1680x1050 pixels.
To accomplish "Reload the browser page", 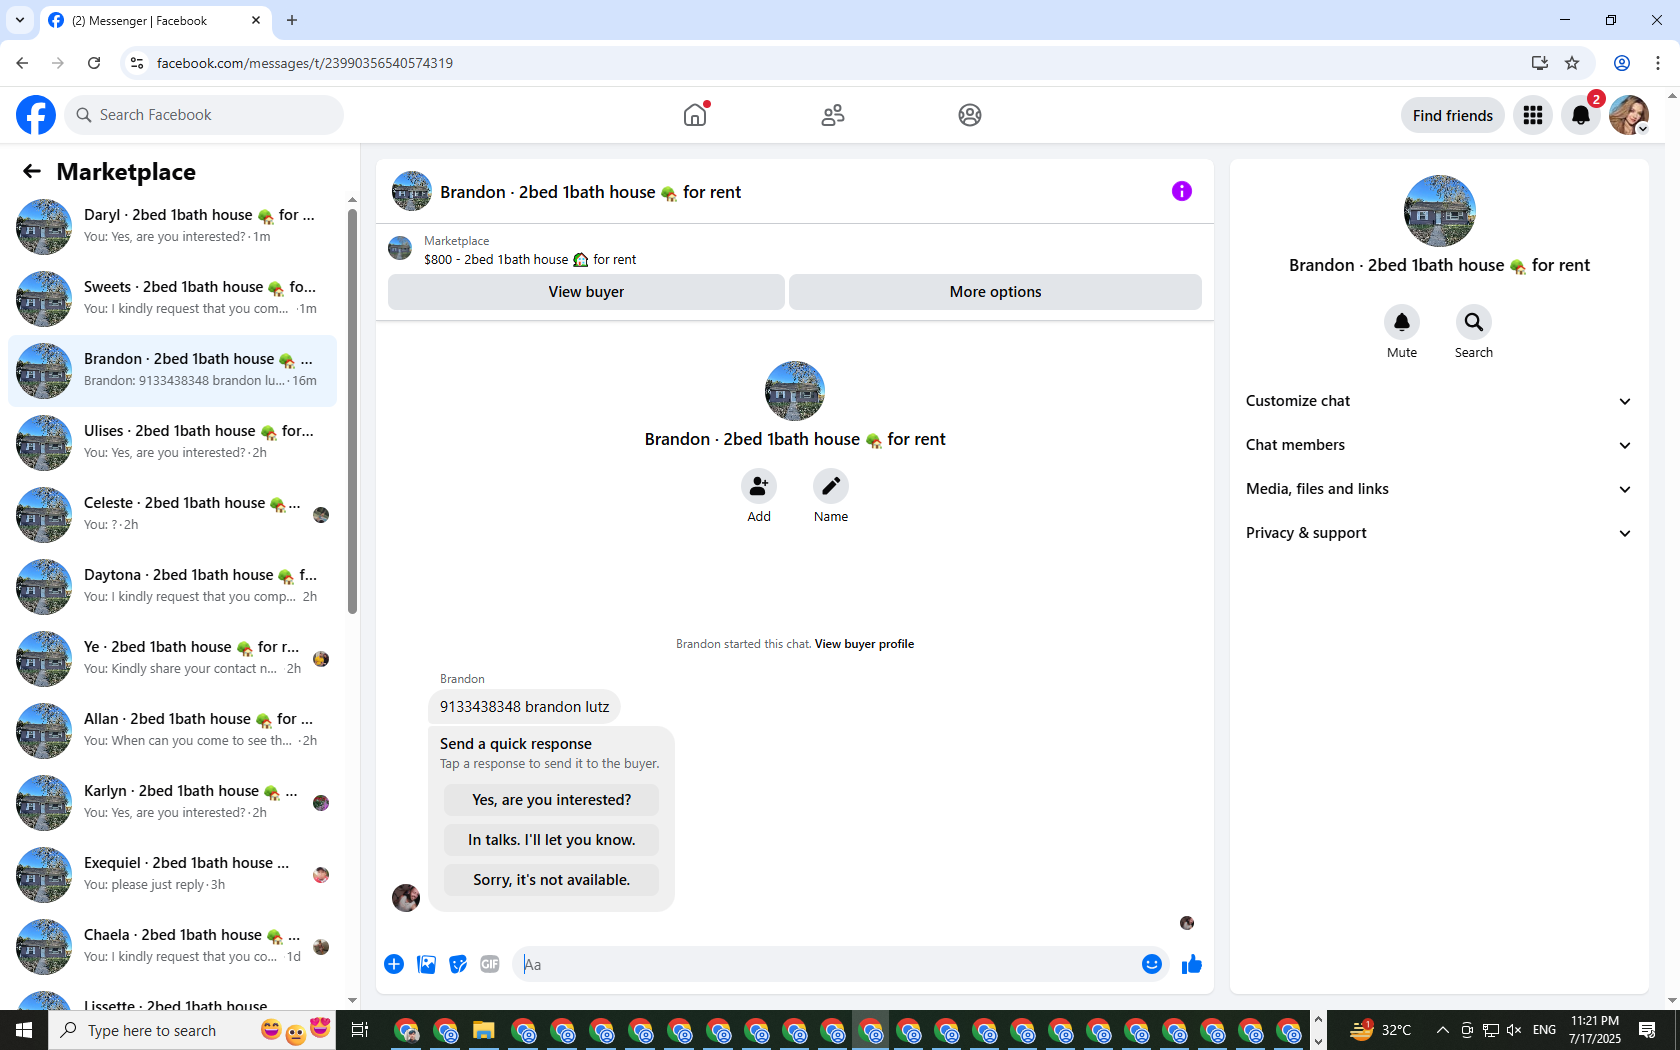I will pos(94,63).
